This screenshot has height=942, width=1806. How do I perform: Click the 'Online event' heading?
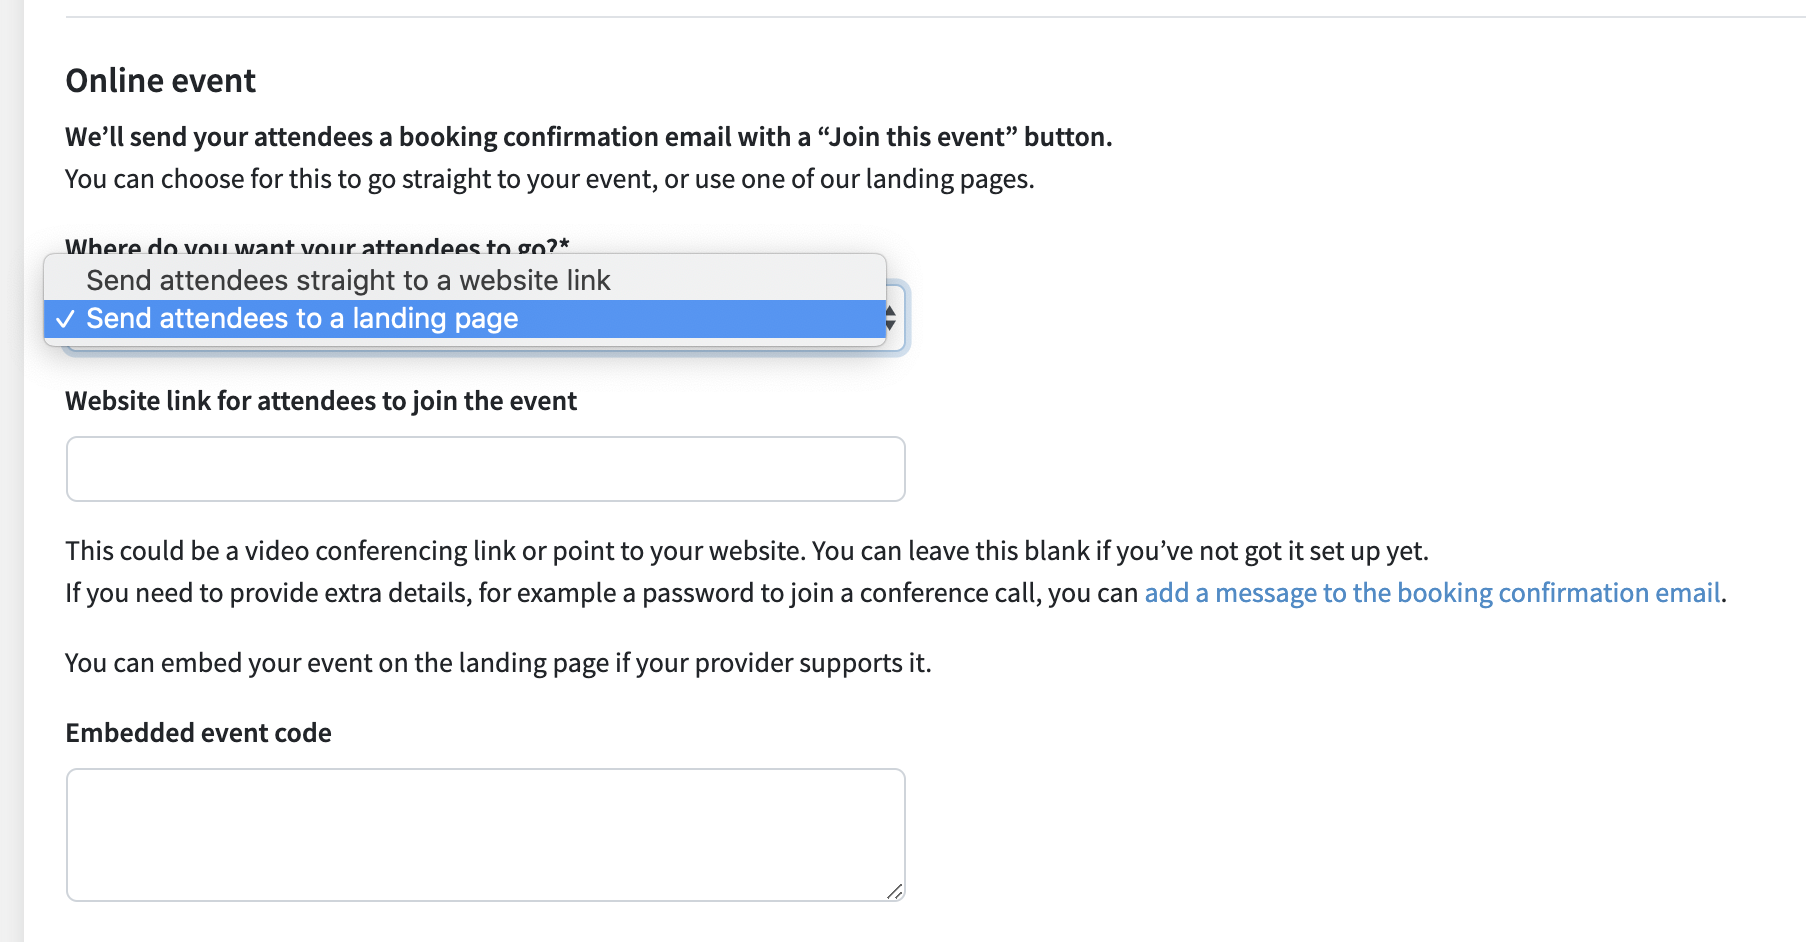pos(161,81)
